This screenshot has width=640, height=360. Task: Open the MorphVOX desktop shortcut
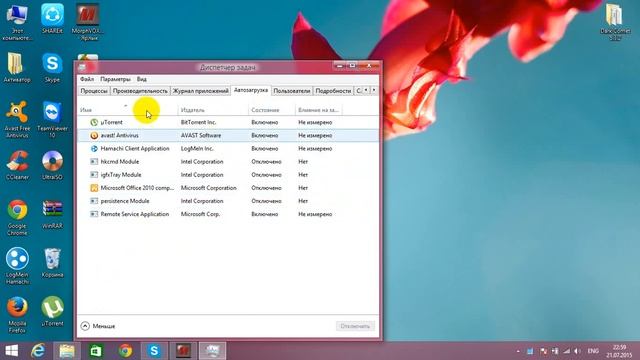point(88,22)
